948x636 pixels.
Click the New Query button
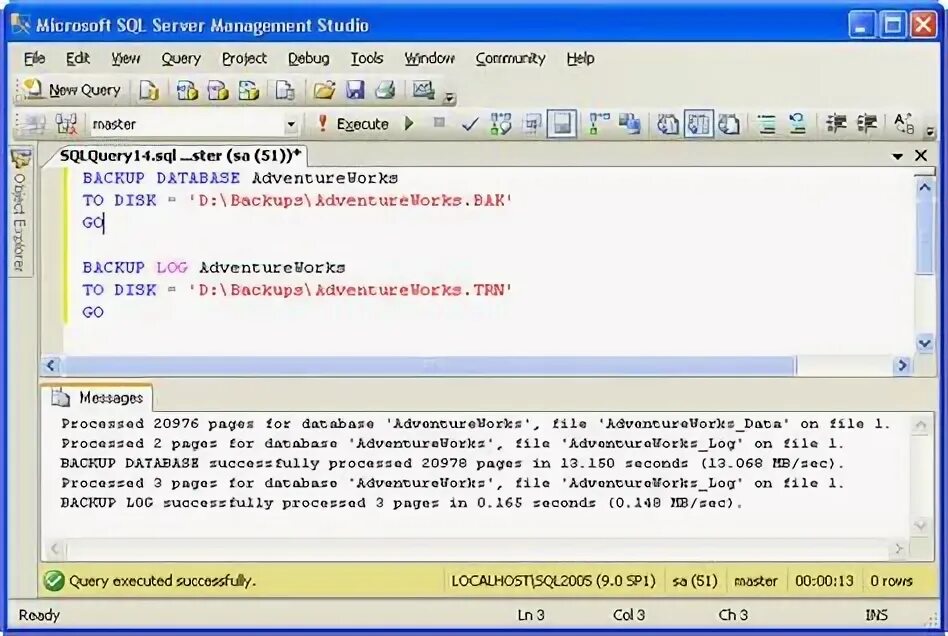click(x=73, y=90)
